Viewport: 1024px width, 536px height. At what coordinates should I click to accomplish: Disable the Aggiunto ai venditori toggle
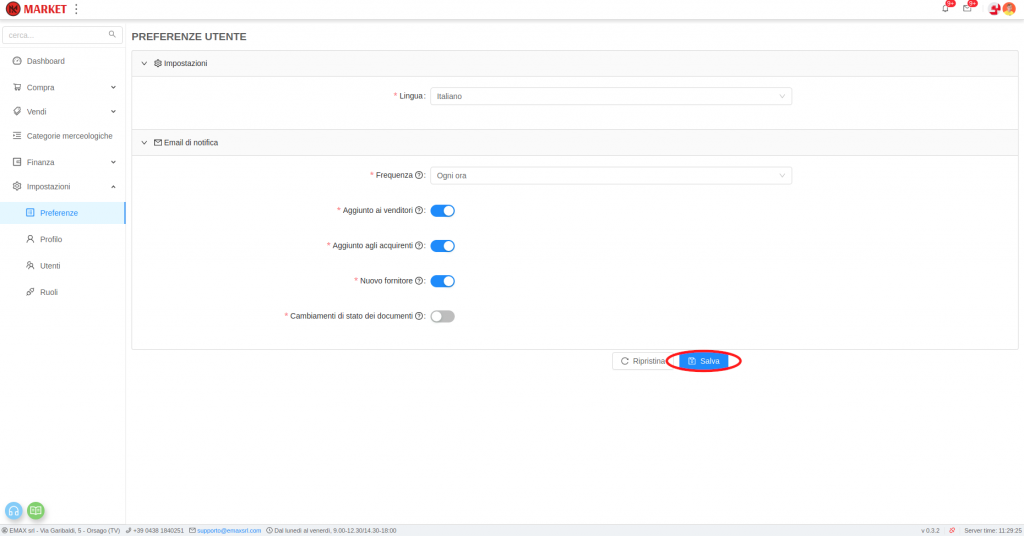[442, 211]
